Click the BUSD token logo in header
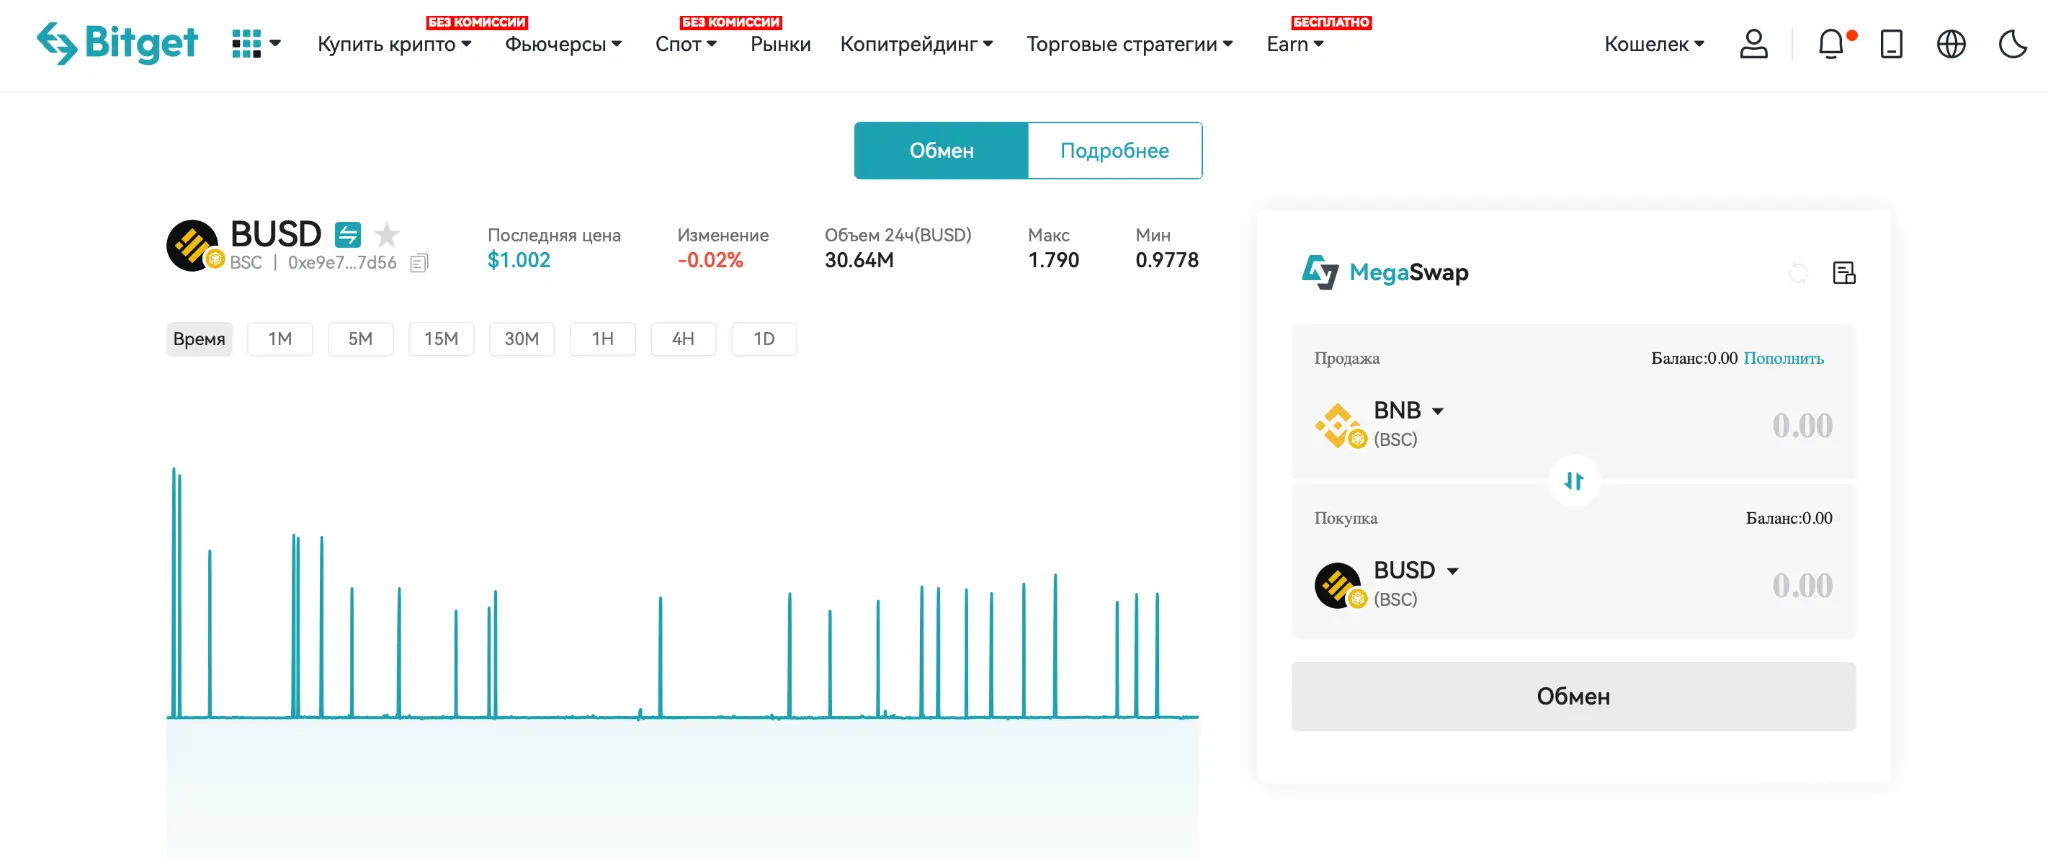 [192, 246]
